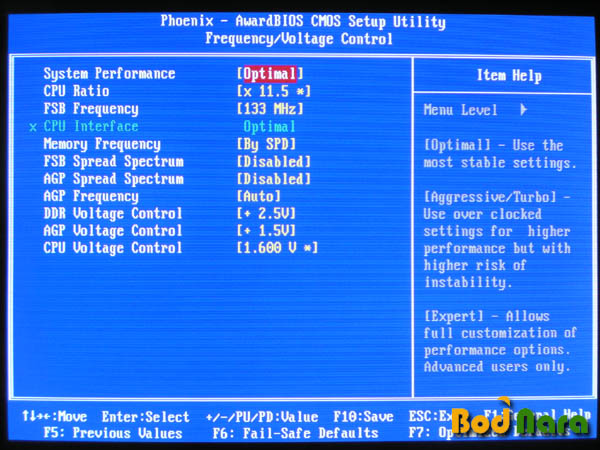Open CPU Voltage Control 1.600 V value
600x450 pixels.
pyautogui.click(x=277, y=248)
